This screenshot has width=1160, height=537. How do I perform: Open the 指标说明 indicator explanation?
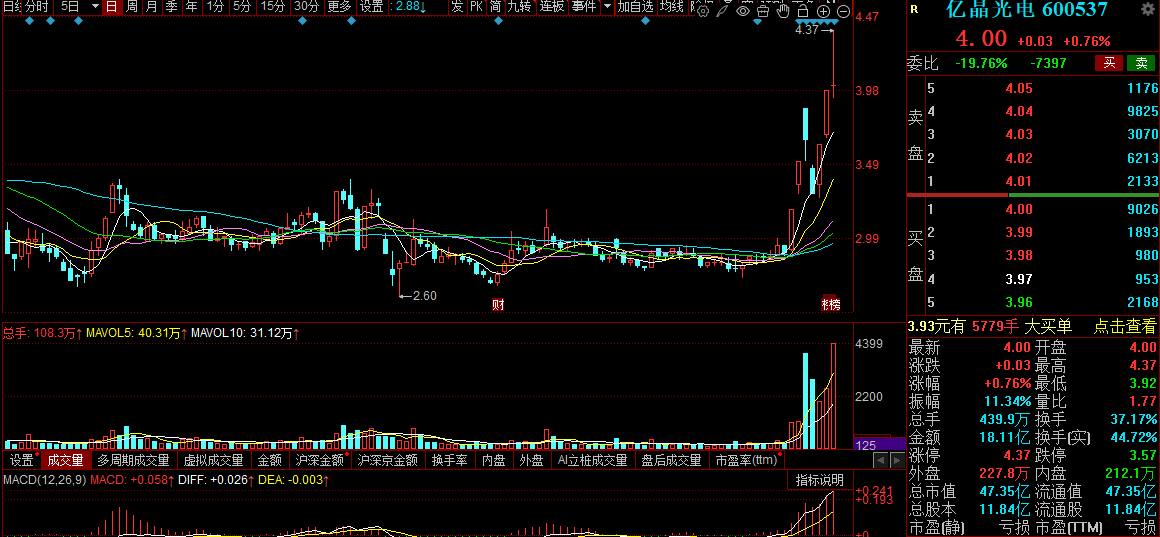tap(819, 479)
